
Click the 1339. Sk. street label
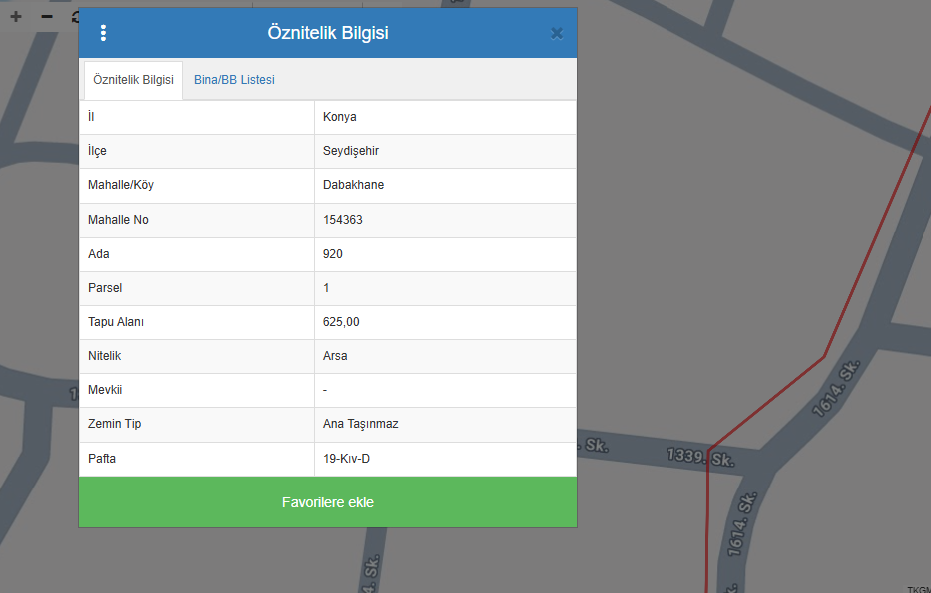pos(700,459)
